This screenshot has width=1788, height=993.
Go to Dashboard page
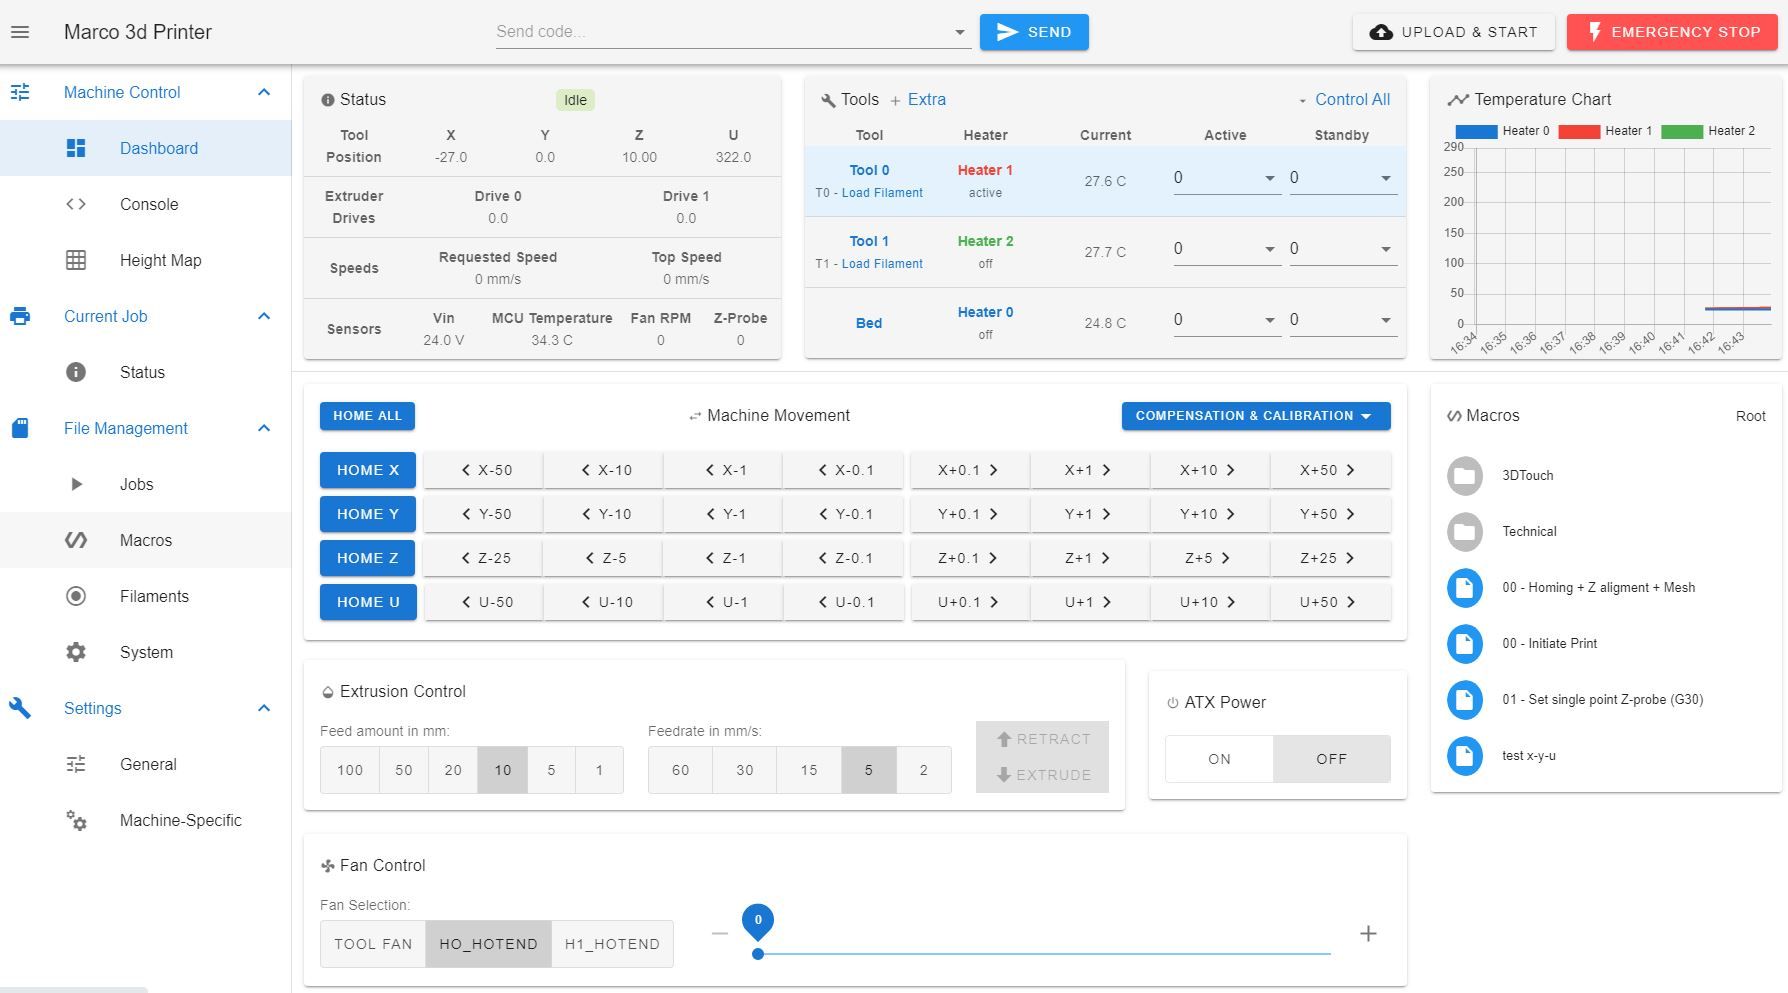[146, 148]
